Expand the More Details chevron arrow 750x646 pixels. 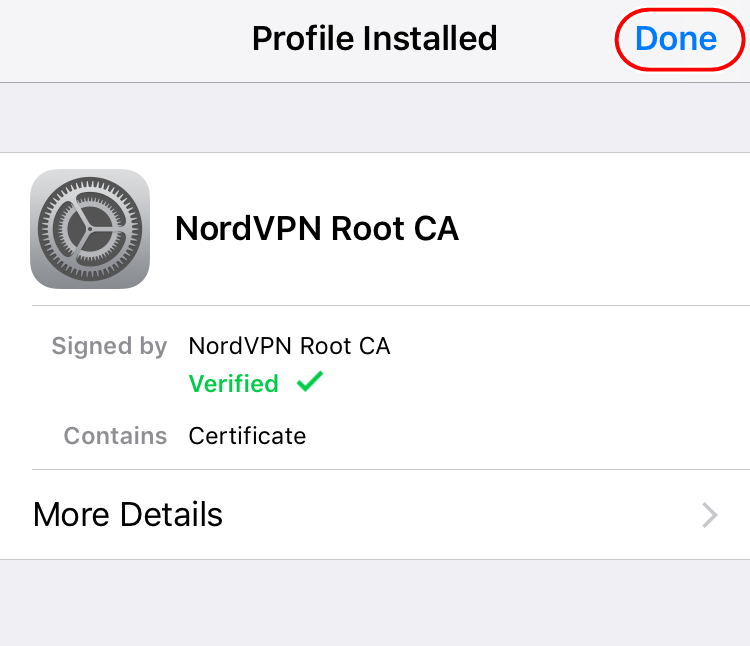(710, 515)
